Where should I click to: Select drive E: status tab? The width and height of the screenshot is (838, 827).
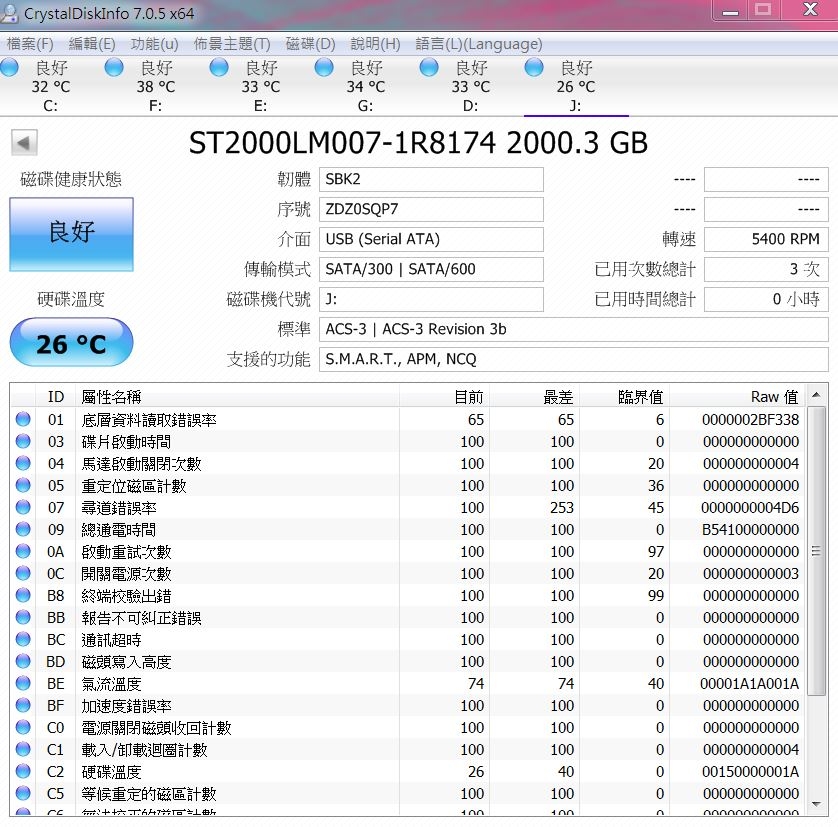(x=260, y=86)
